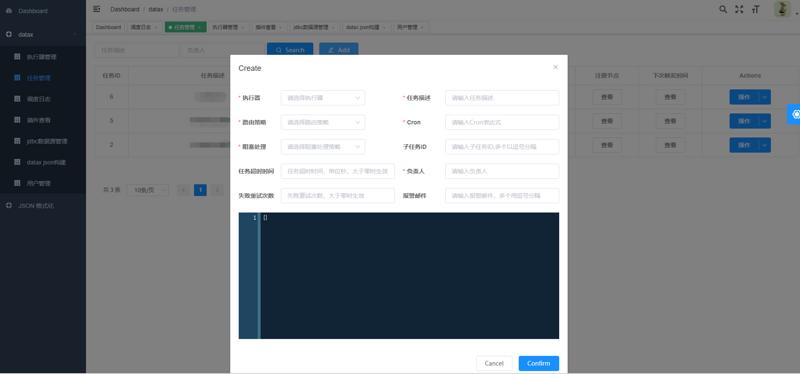Image resolution: width=800 pixels, height=374 pixels.
Task: Click the 报警邮件 input field
Action: (502, 195)
